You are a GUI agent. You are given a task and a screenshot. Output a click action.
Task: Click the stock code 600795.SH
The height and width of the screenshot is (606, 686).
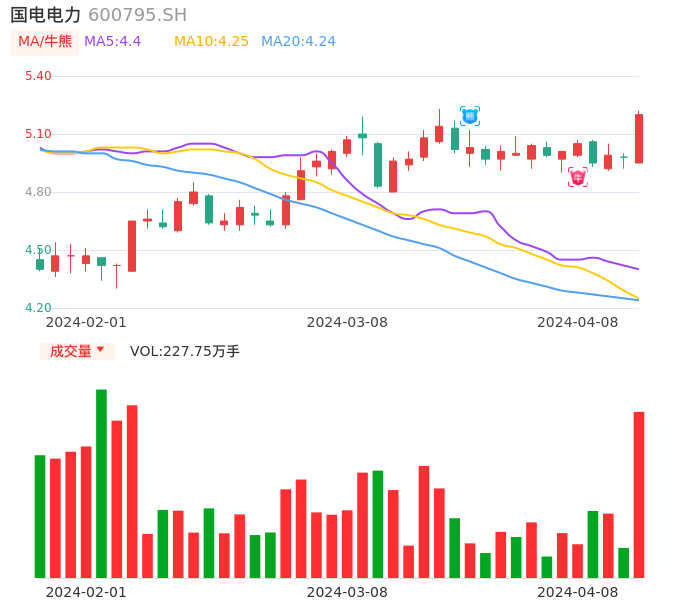(x=137, y=15)
